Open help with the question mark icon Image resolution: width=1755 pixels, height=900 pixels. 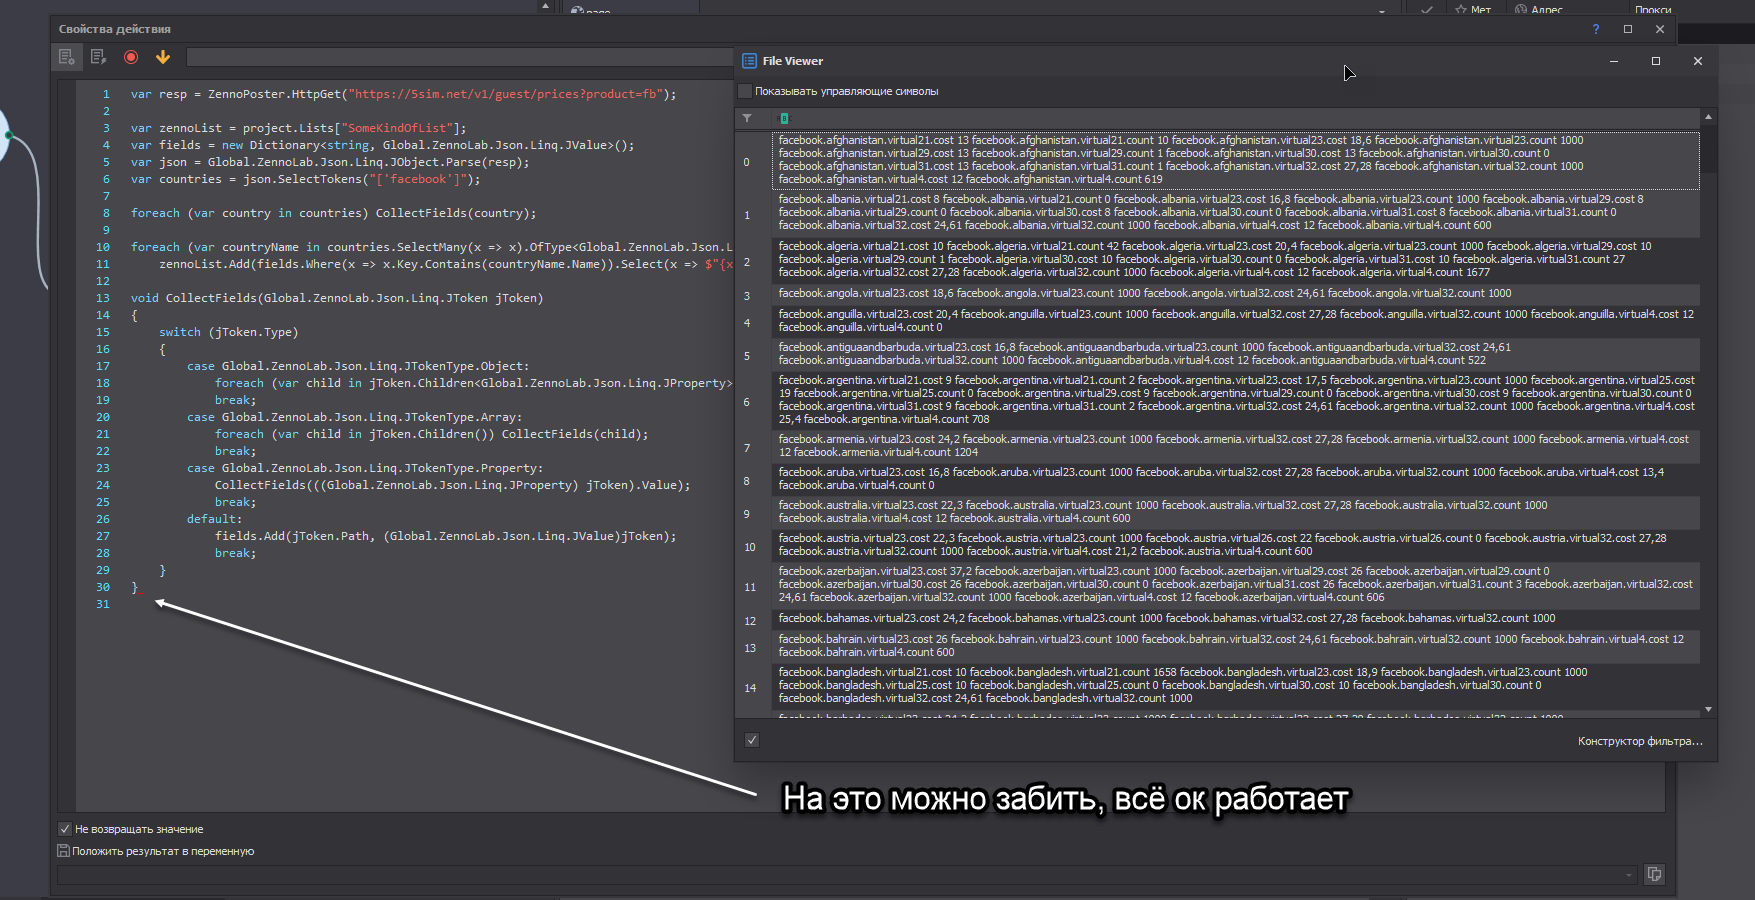(1596, 29)
